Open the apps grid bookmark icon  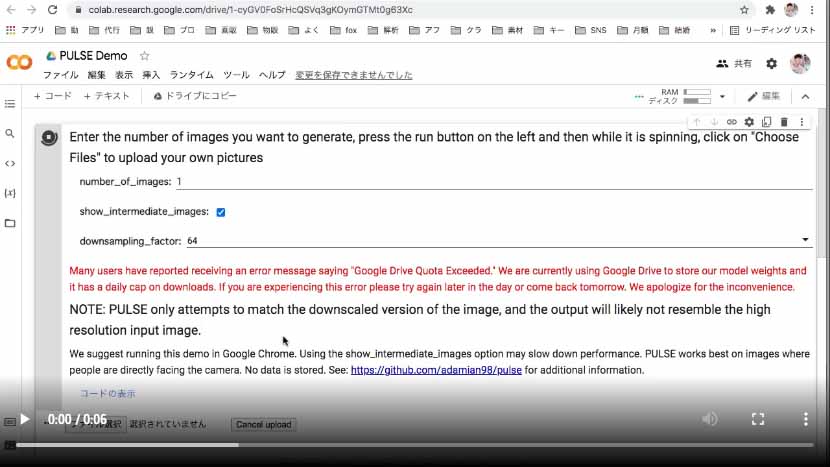(11, 30)
